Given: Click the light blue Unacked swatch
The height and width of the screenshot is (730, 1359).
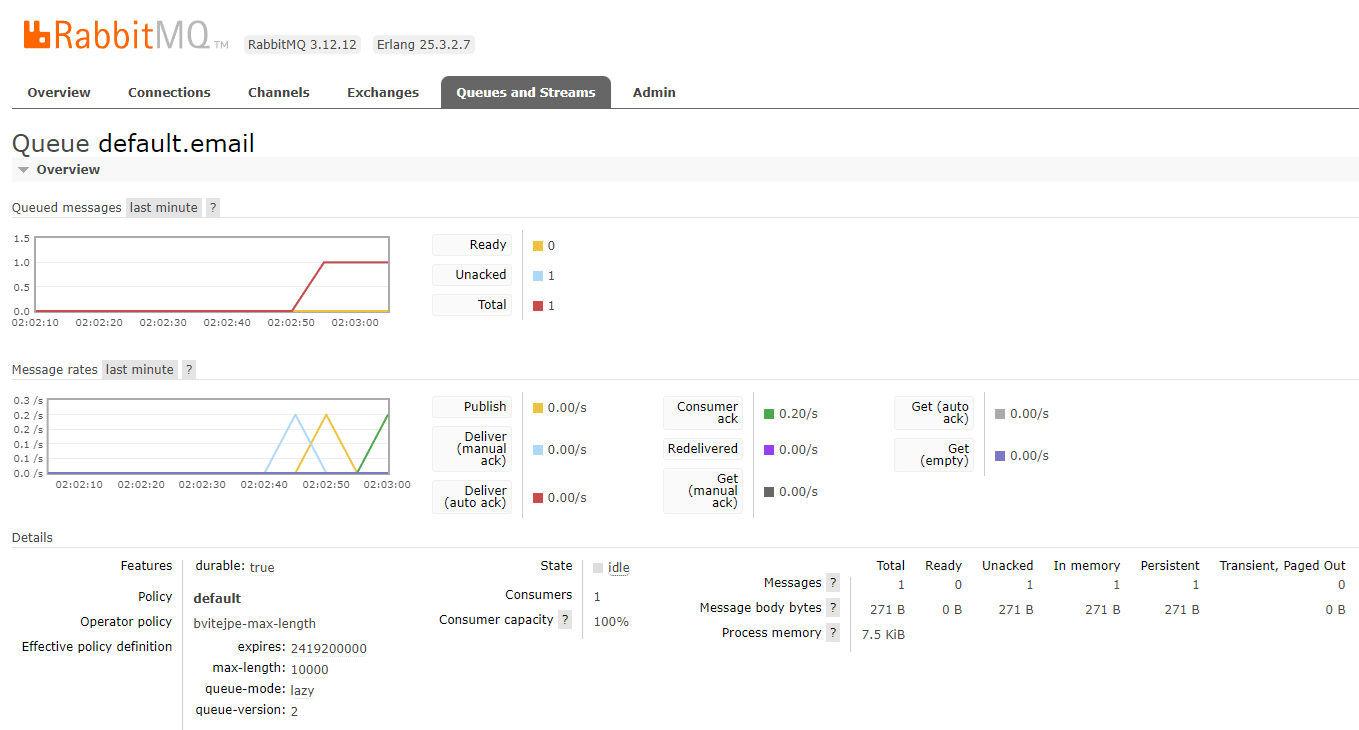Looking at the screenshot, I should tap(538, 276).
